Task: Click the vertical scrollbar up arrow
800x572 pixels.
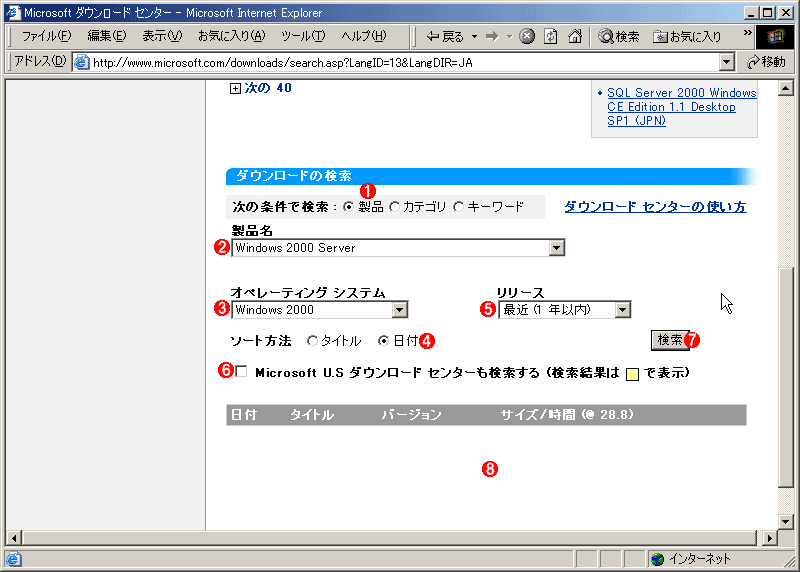Action: pos(786,89)
